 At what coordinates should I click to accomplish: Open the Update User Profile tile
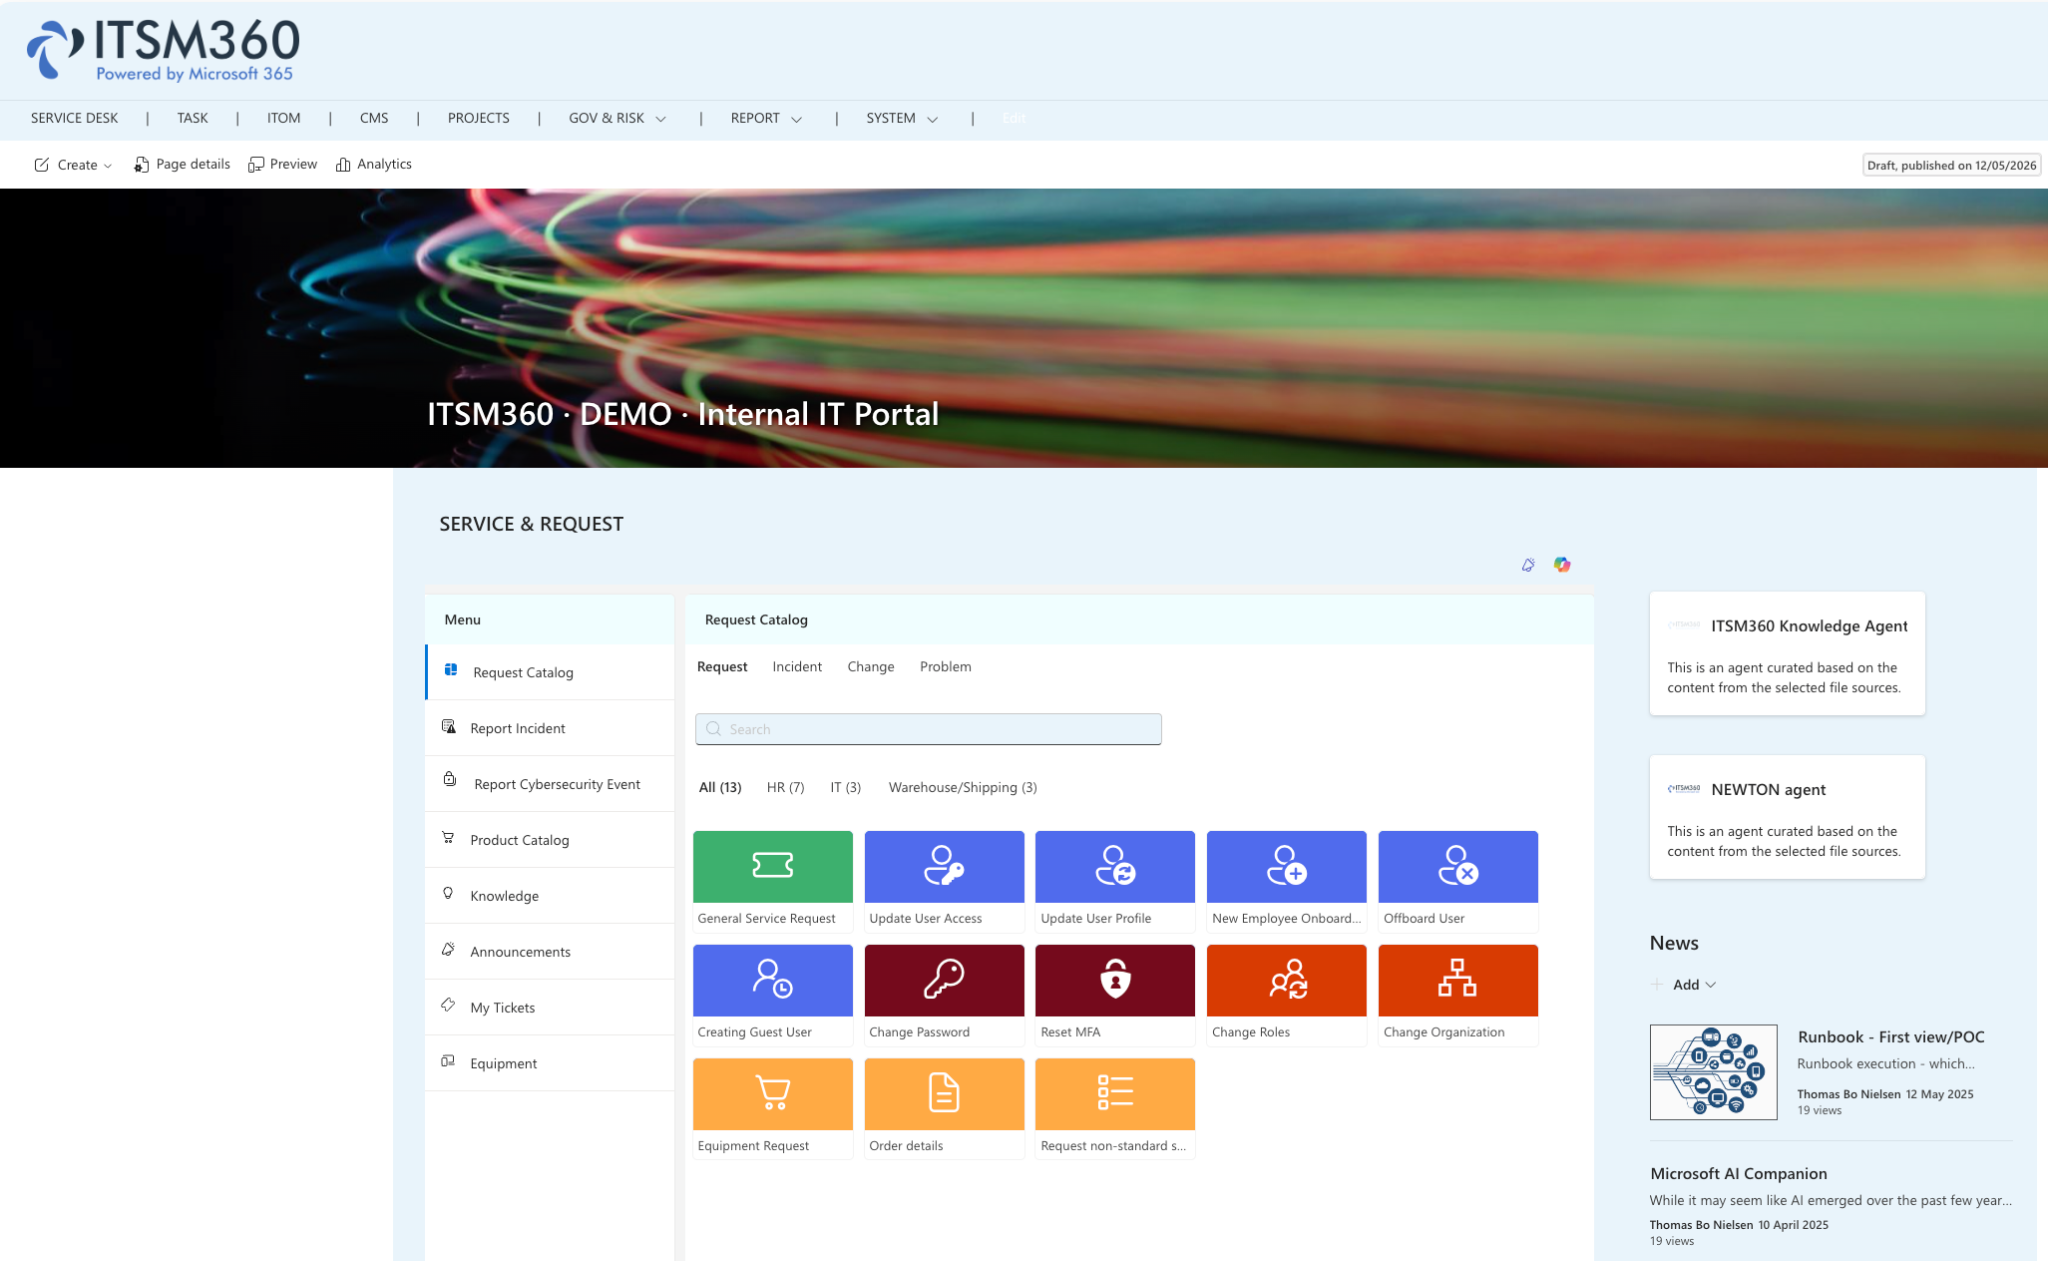tap(1115, 880)
